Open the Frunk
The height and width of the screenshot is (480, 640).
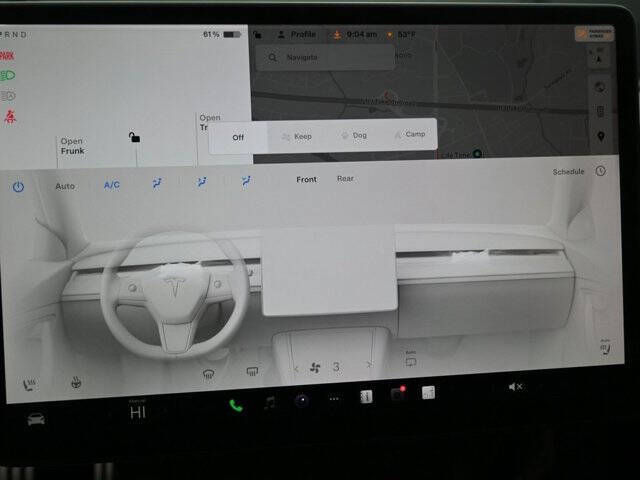pos(72,146)
